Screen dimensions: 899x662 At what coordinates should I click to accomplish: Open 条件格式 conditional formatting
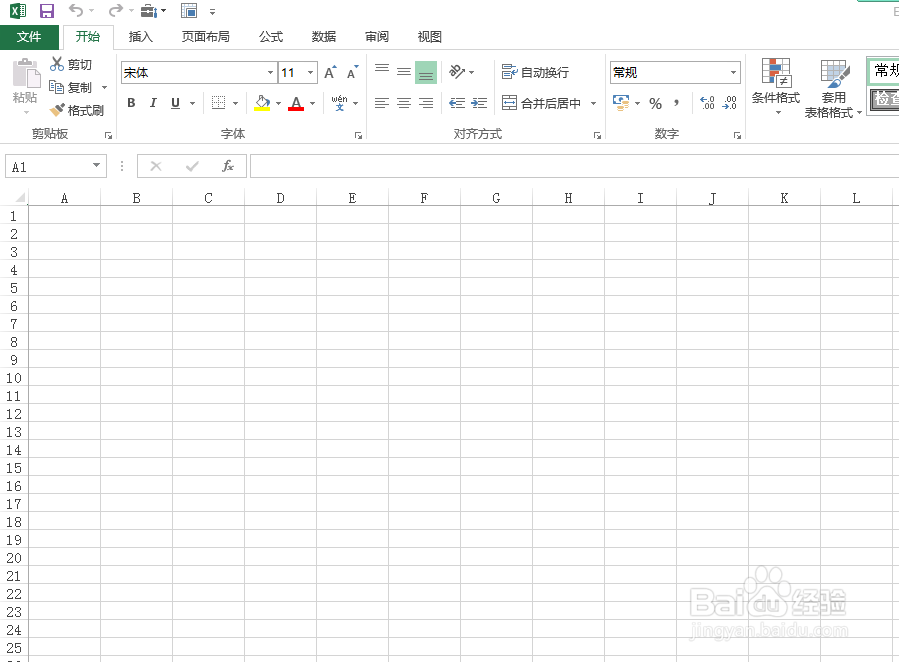pos(776,86)
